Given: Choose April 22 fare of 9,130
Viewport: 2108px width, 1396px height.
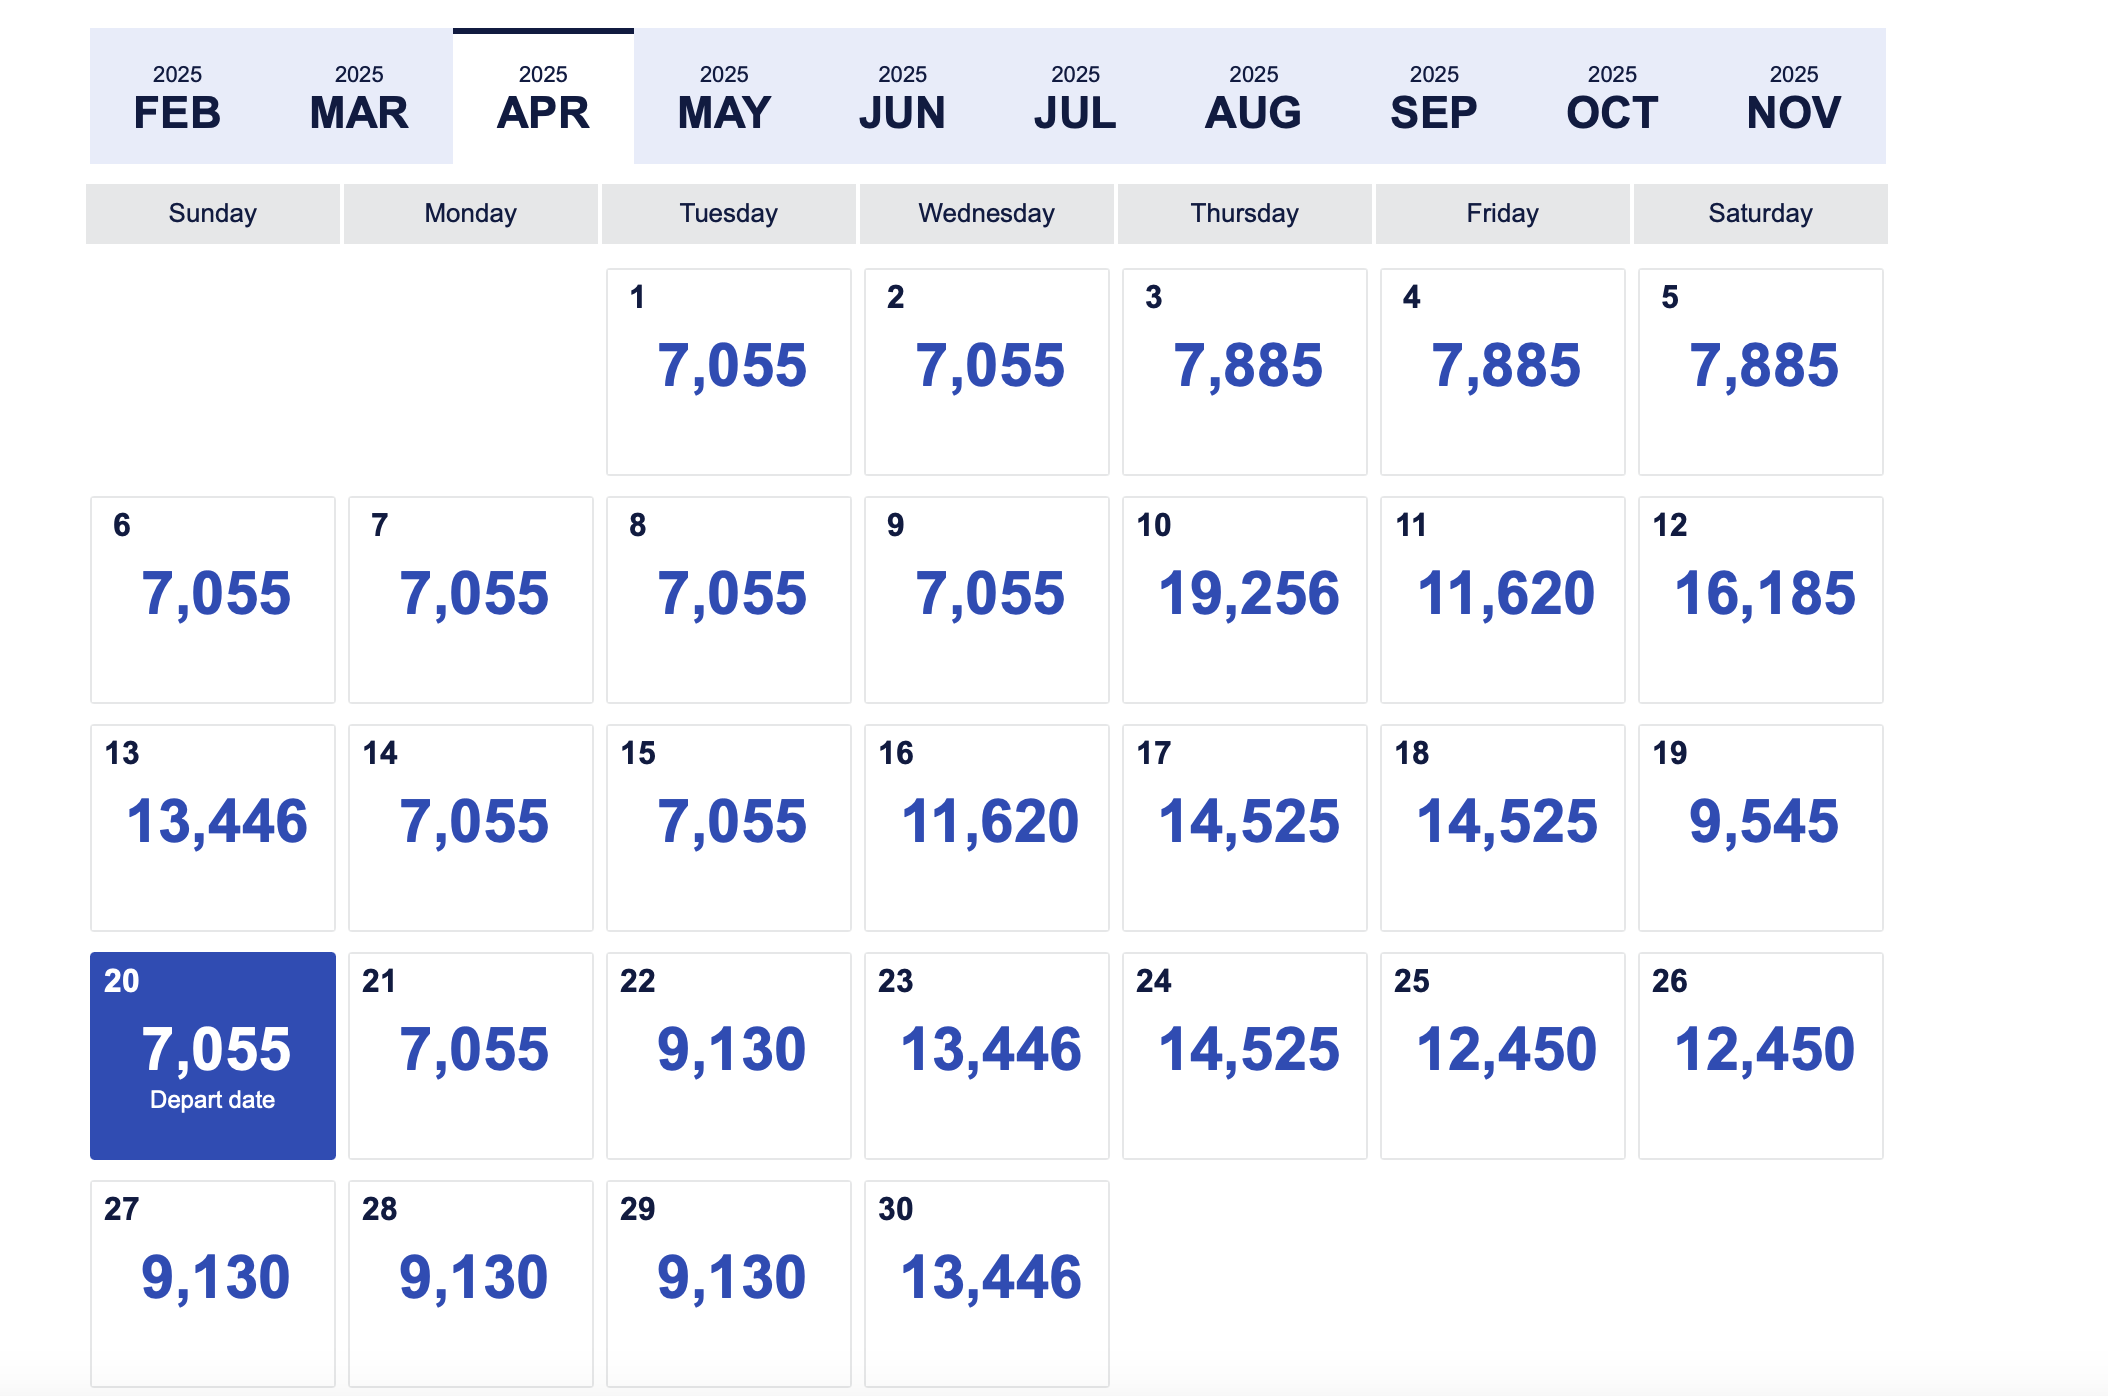Looking at the screenshot, I should 728,1055.
